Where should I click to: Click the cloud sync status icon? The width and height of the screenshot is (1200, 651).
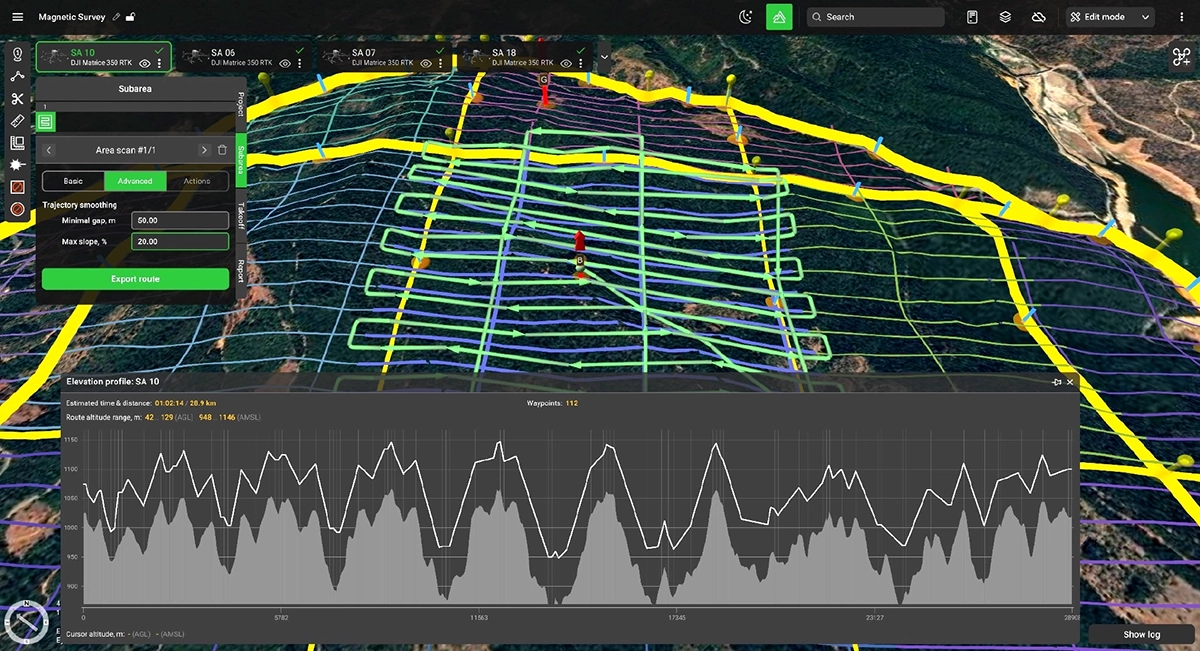(x=1039, y=17)
